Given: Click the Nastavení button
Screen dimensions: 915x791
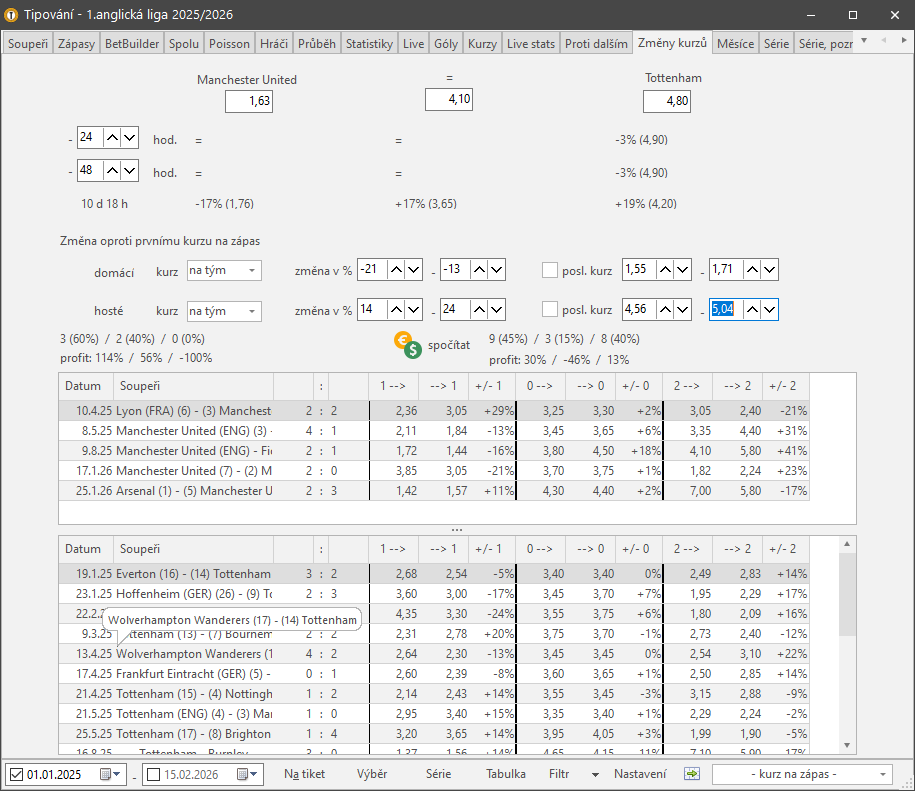Looking at the screenshot, I should click(x=640, y=774).
